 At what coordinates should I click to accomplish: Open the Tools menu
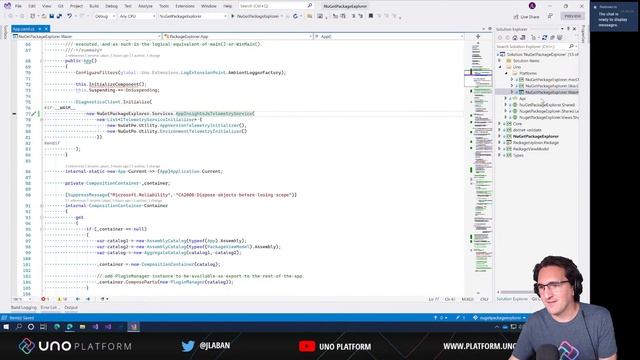[164, 6]
